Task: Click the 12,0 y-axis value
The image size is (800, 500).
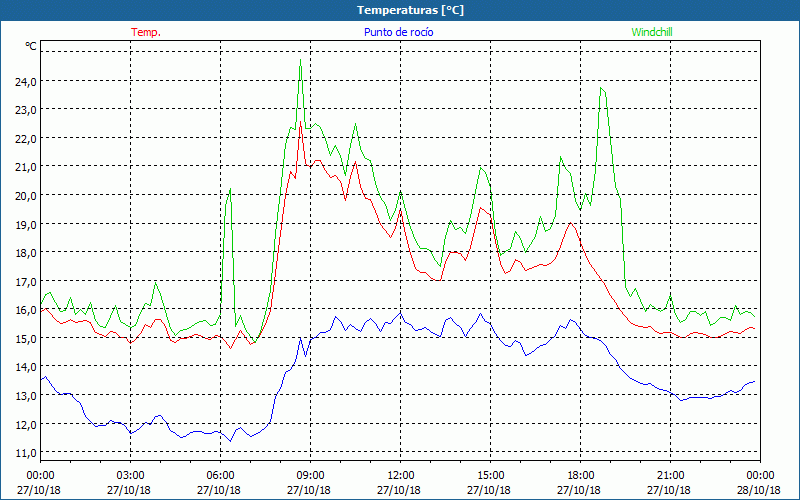Action: (x=26, y=424)
